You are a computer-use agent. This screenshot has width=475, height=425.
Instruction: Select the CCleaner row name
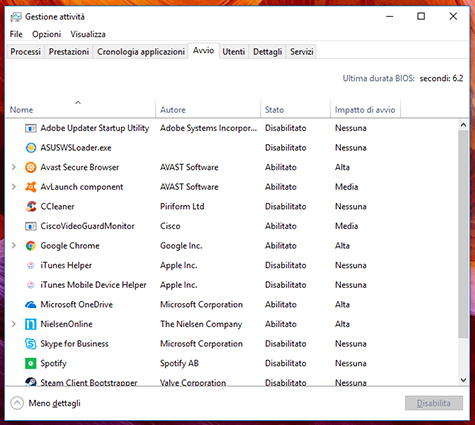(x=57, y=207)
